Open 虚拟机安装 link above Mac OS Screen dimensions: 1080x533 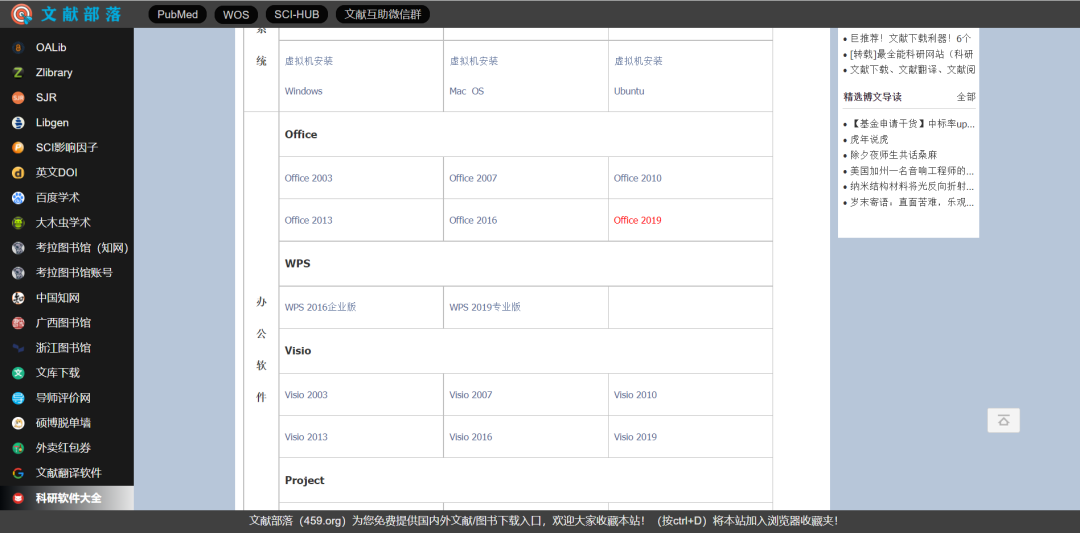pyautogui.click(x=473, y=61)
